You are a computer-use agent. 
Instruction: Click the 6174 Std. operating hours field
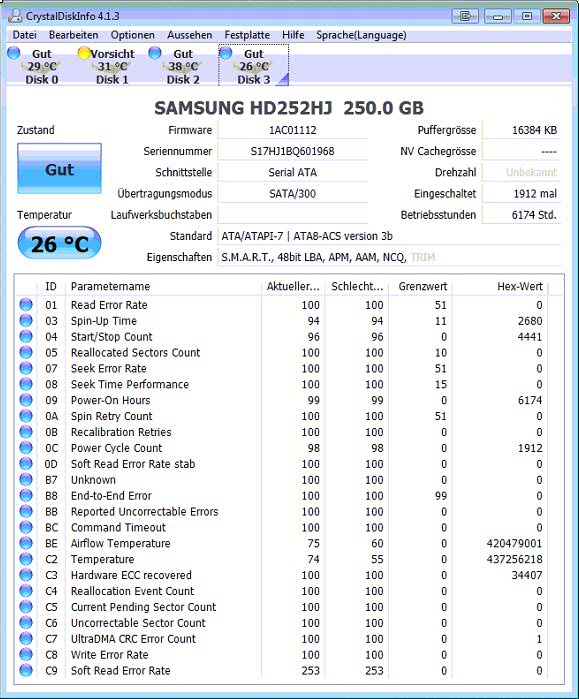[x=522, y=215]
